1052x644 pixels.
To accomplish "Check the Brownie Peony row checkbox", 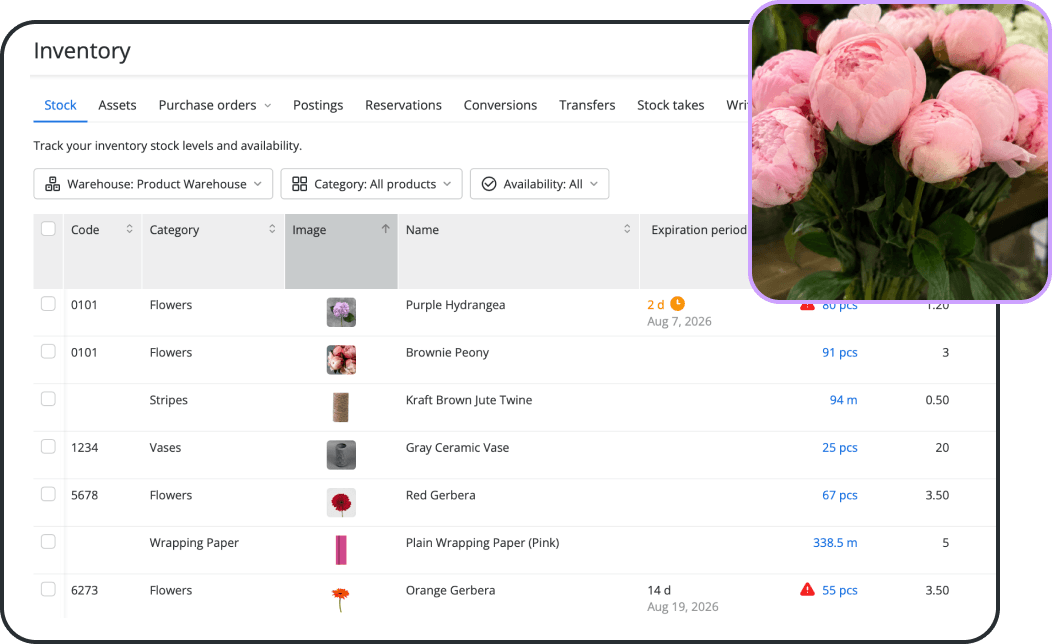I will tap(48, 352).
